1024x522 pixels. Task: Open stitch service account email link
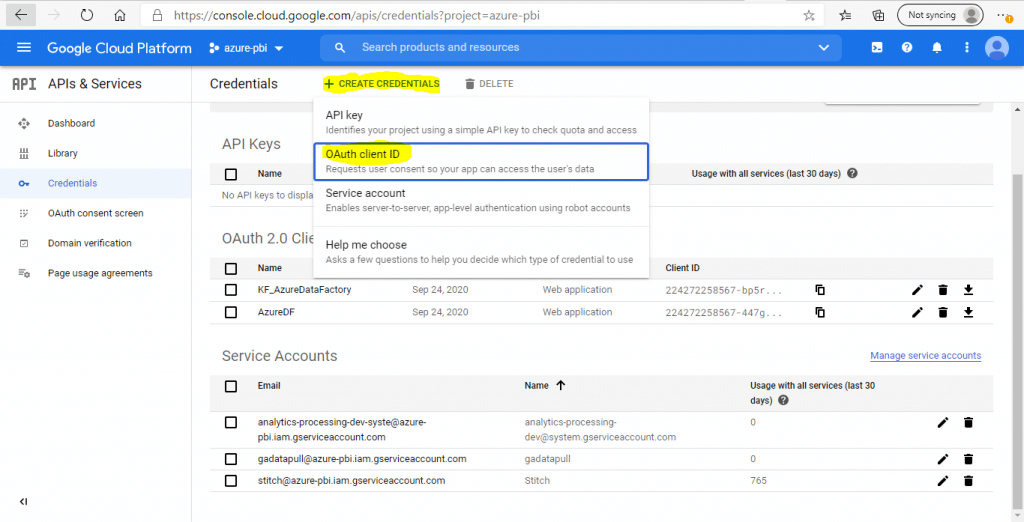click(x=351, y=480)
